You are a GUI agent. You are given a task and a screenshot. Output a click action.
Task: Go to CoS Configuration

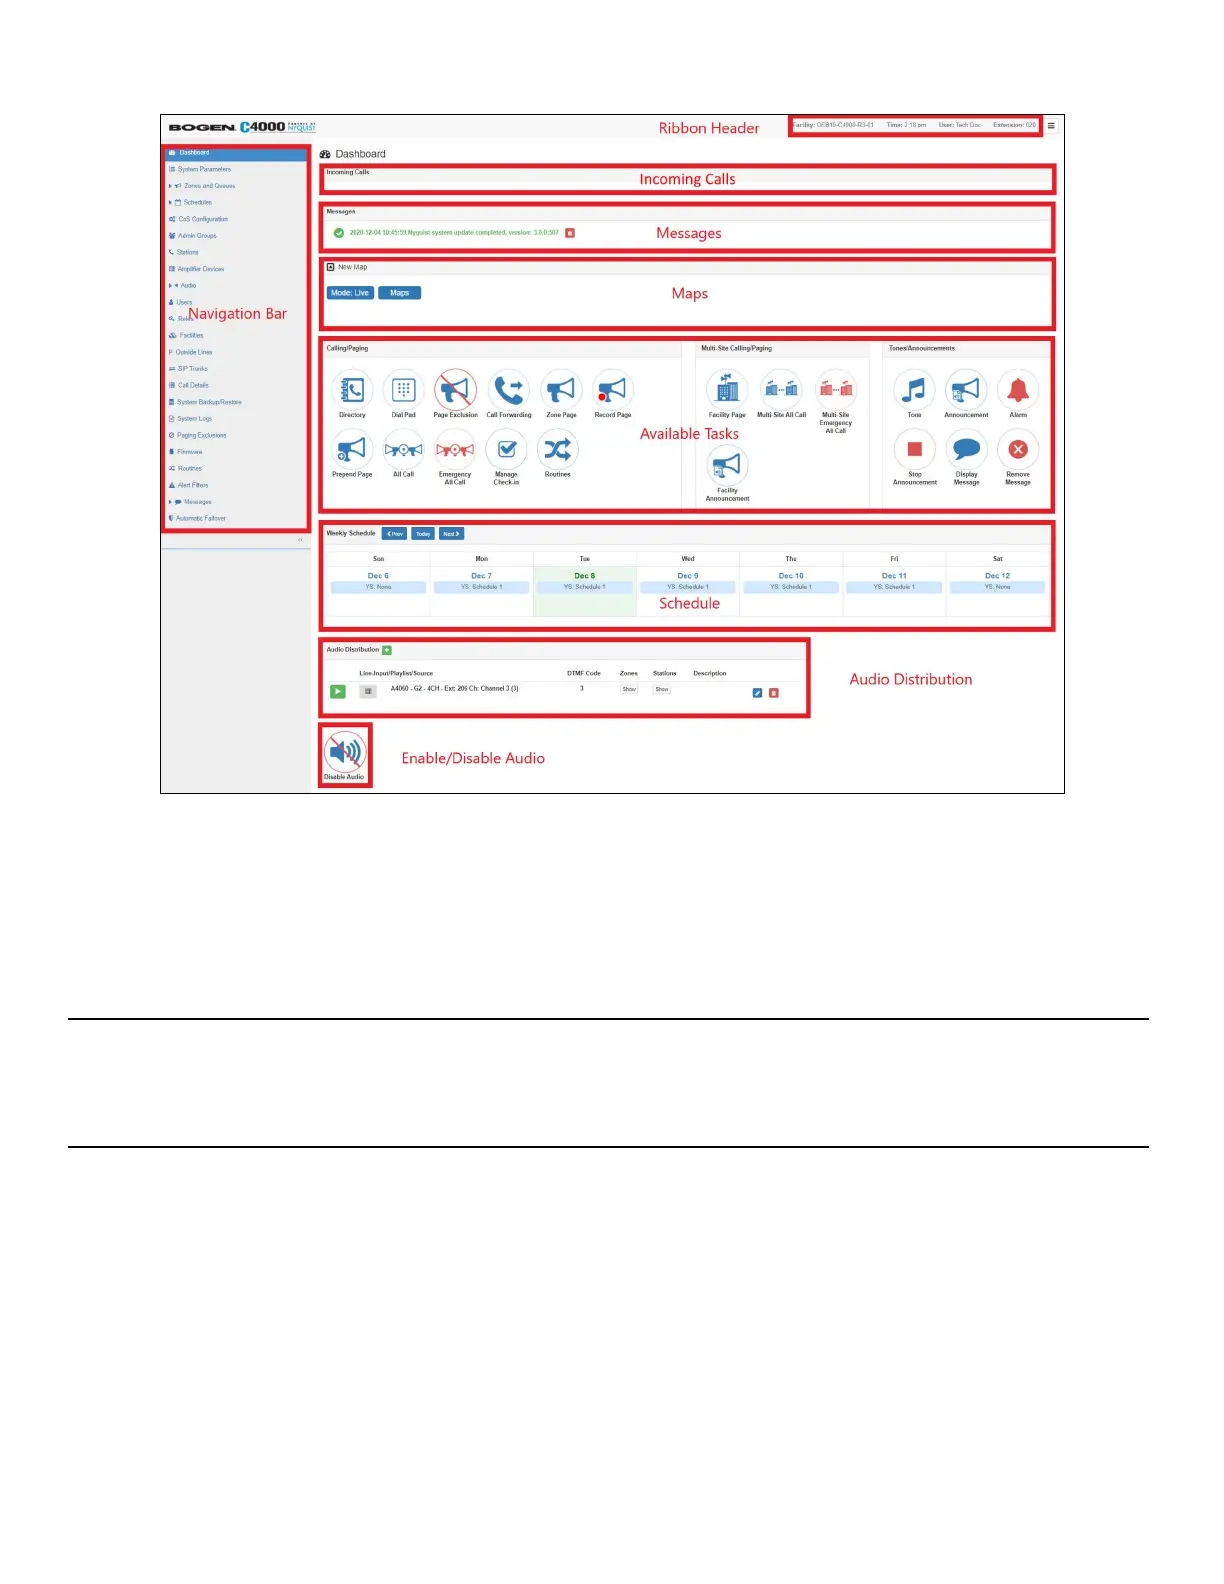[x=203, y=219]
